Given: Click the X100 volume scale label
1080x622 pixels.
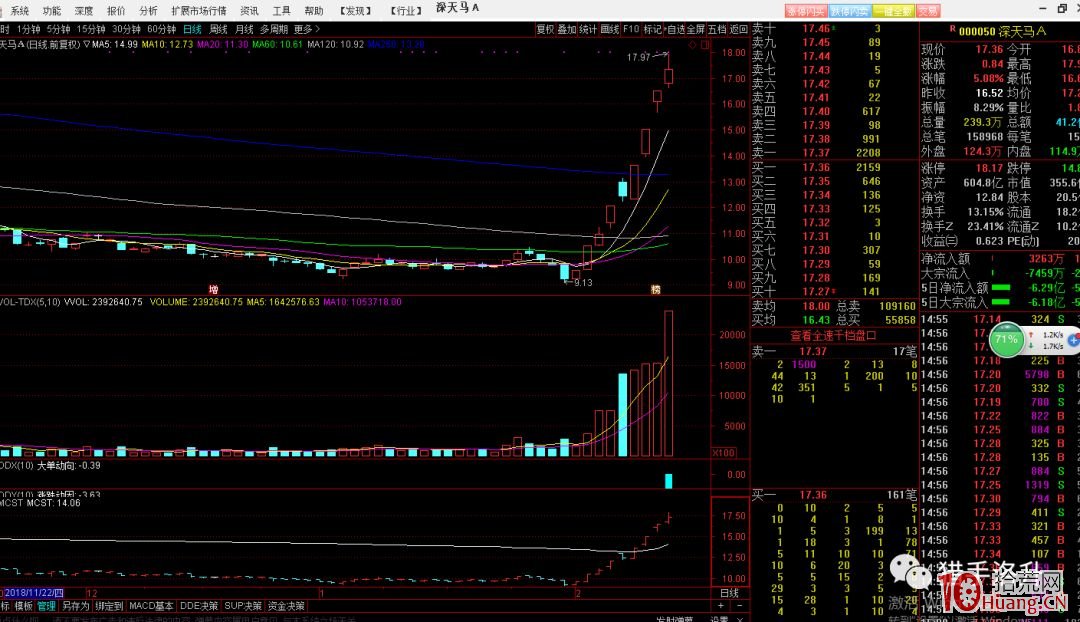Looking at the screenshot, I should click(724, 453).
